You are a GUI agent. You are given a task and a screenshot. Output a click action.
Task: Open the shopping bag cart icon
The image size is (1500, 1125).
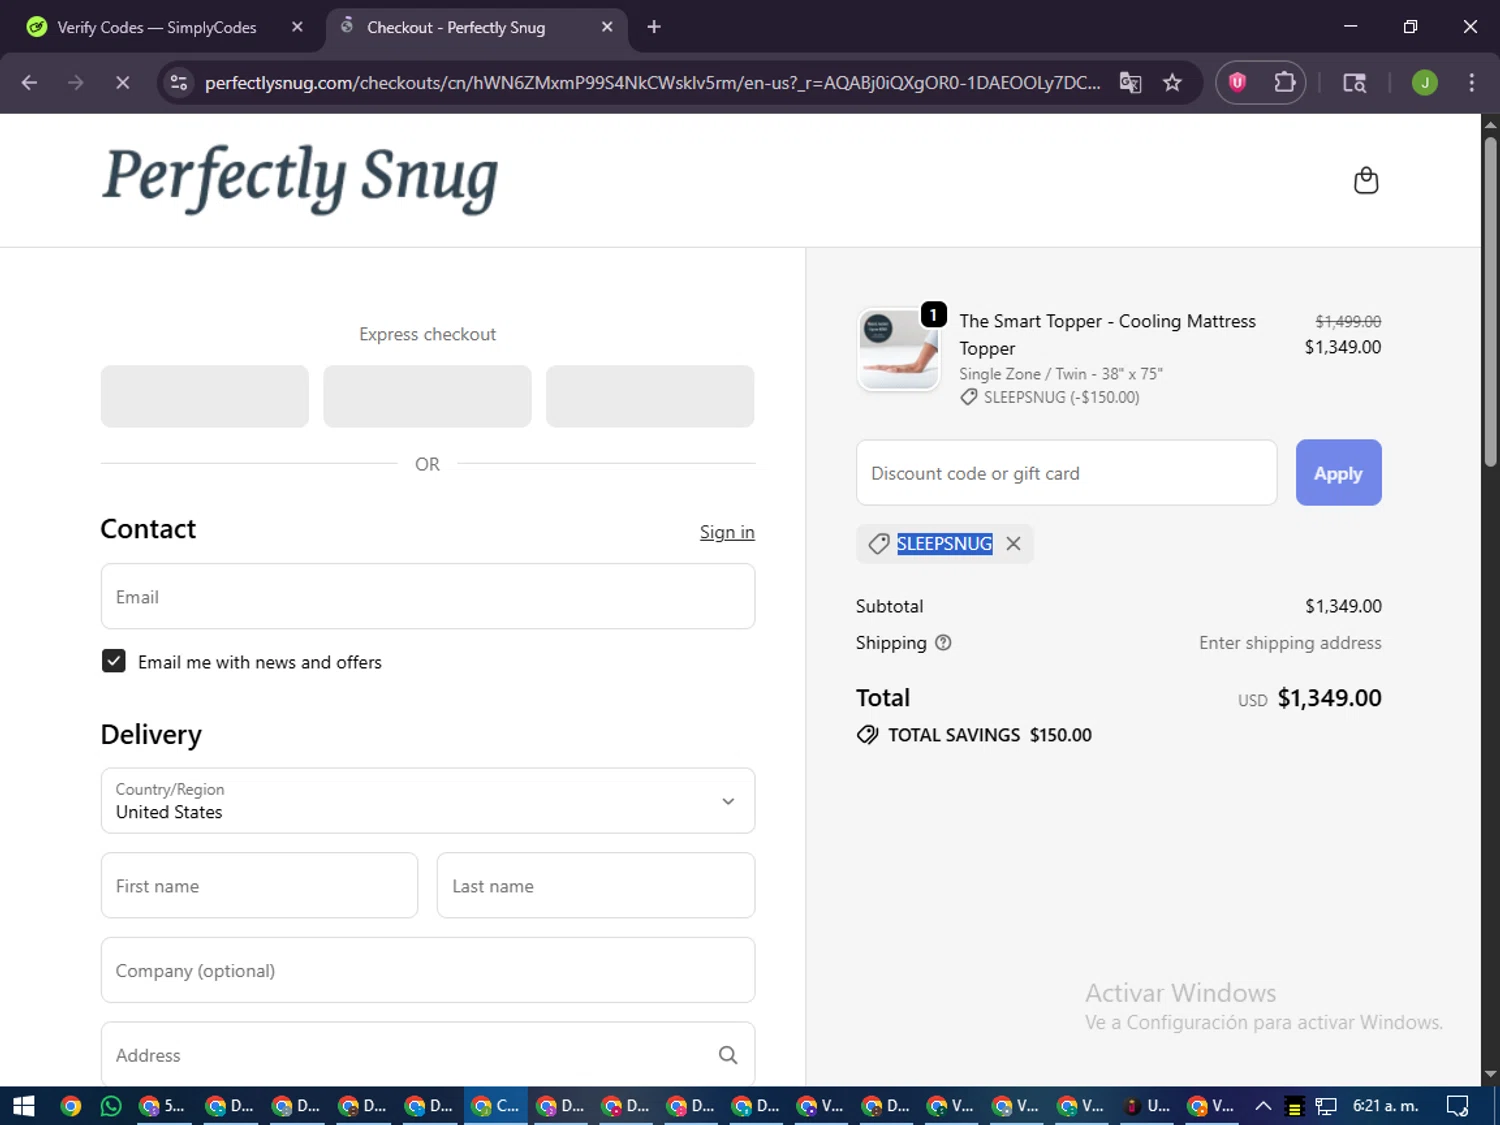[x=1366, y=181]
